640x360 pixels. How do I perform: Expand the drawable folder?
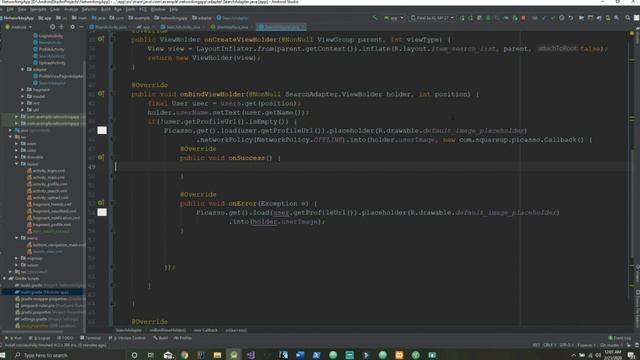[x=17, y=157]
